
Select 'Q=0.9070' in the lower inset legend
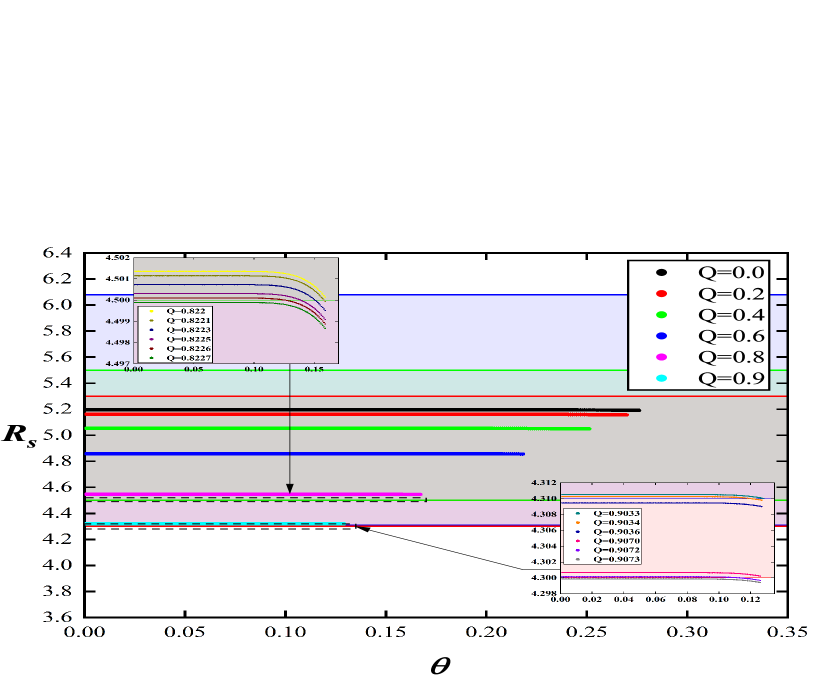pyautogui.click(x=617, y=541)
